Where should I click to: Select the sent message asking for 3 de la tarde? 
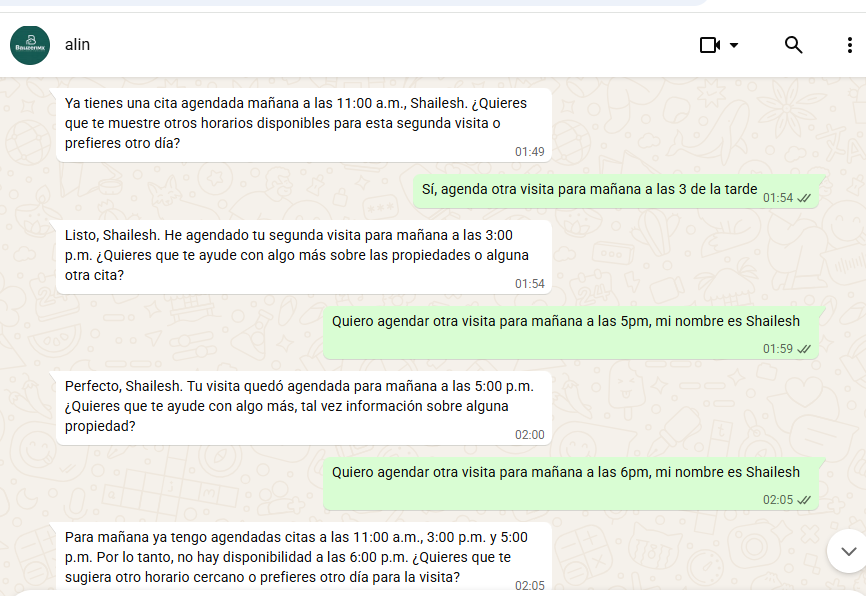coord(616,192)
